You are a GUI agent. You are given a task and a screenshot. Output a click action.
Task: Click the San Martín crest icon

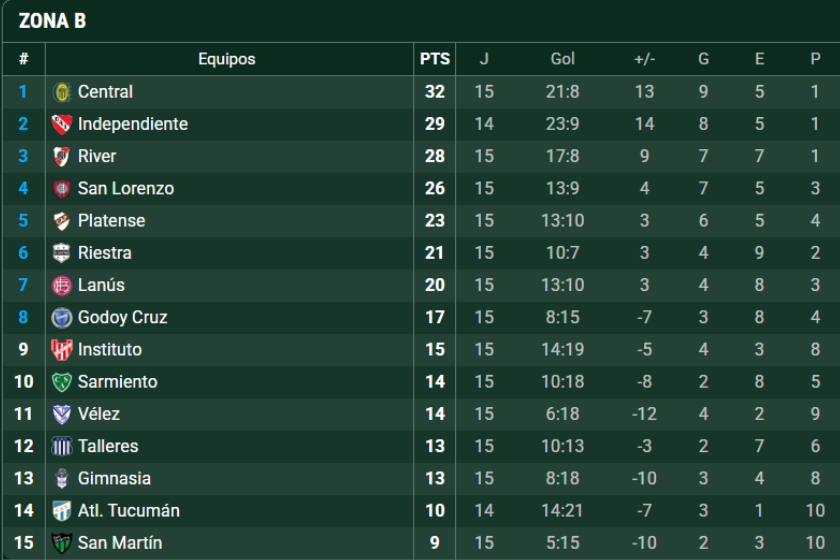point(62,543)
